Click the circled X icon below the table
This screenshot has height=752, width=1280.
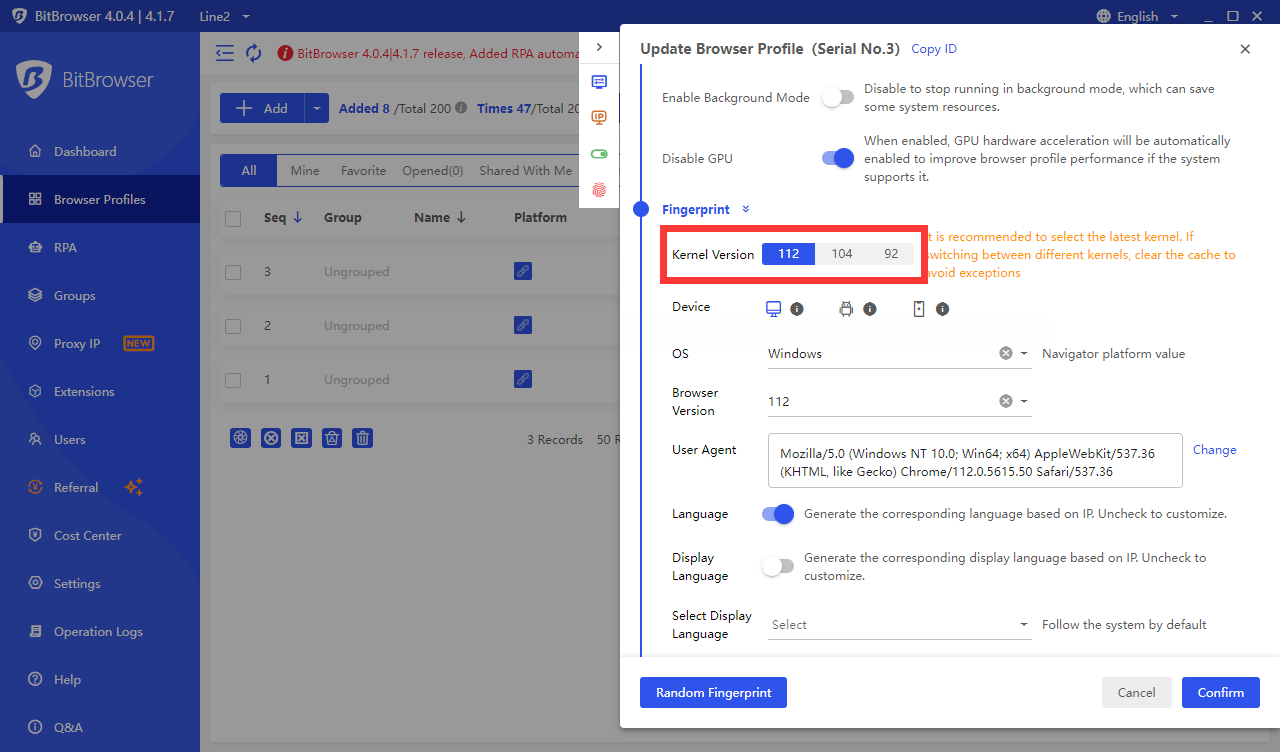pos(271,438)
